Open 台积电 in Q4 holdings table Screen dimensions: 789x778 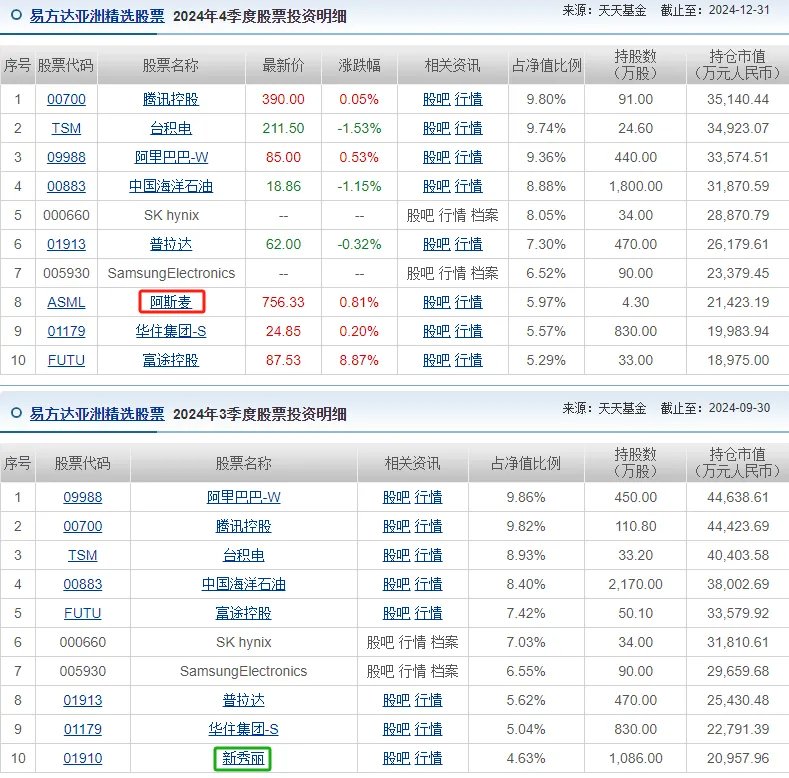coord(171,128)
